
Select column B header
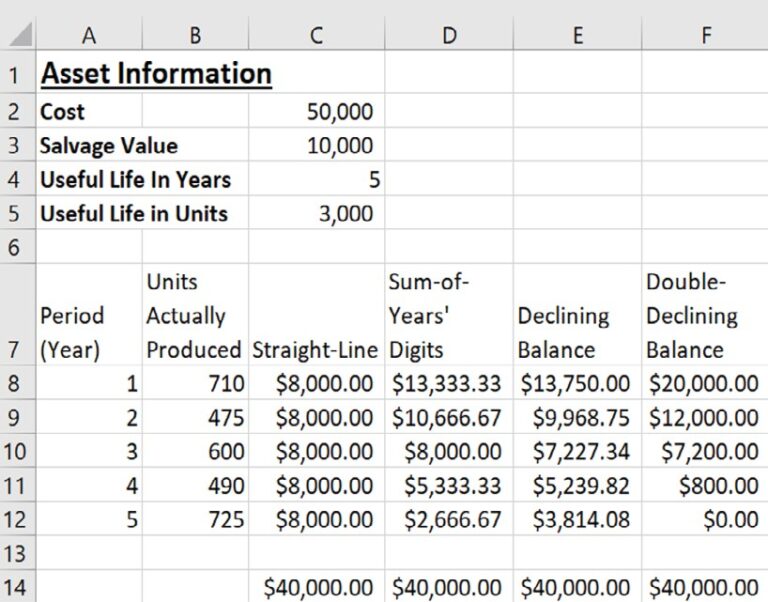195,35
